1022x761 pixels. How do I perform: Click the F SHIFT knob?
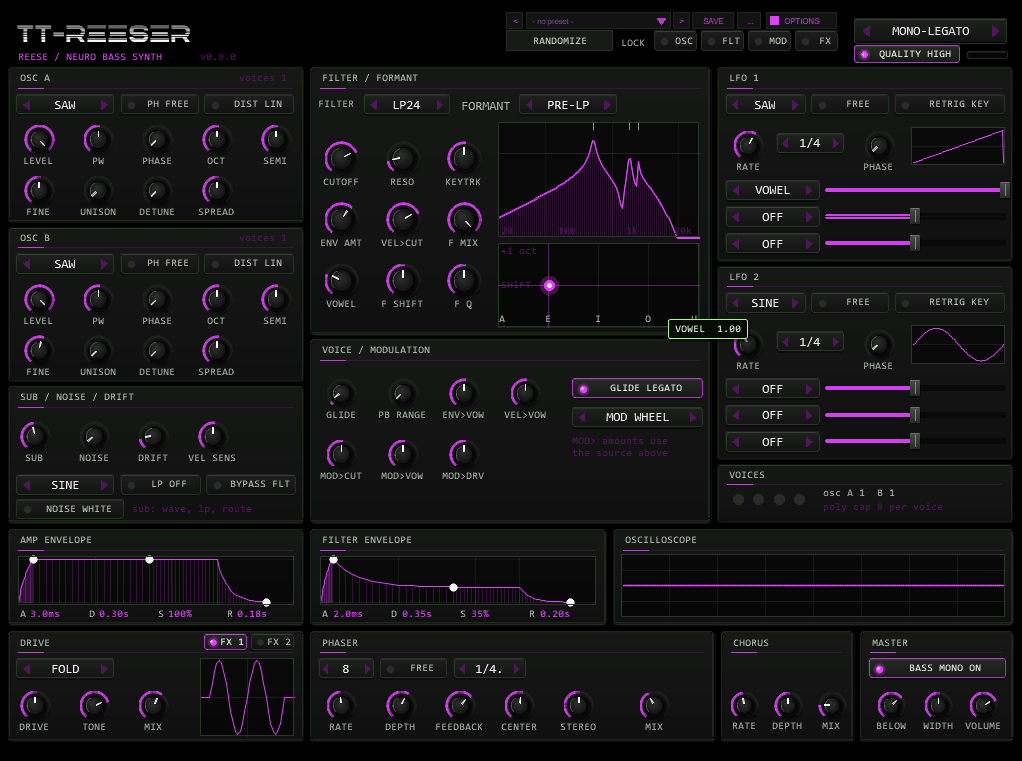point(402,280)
